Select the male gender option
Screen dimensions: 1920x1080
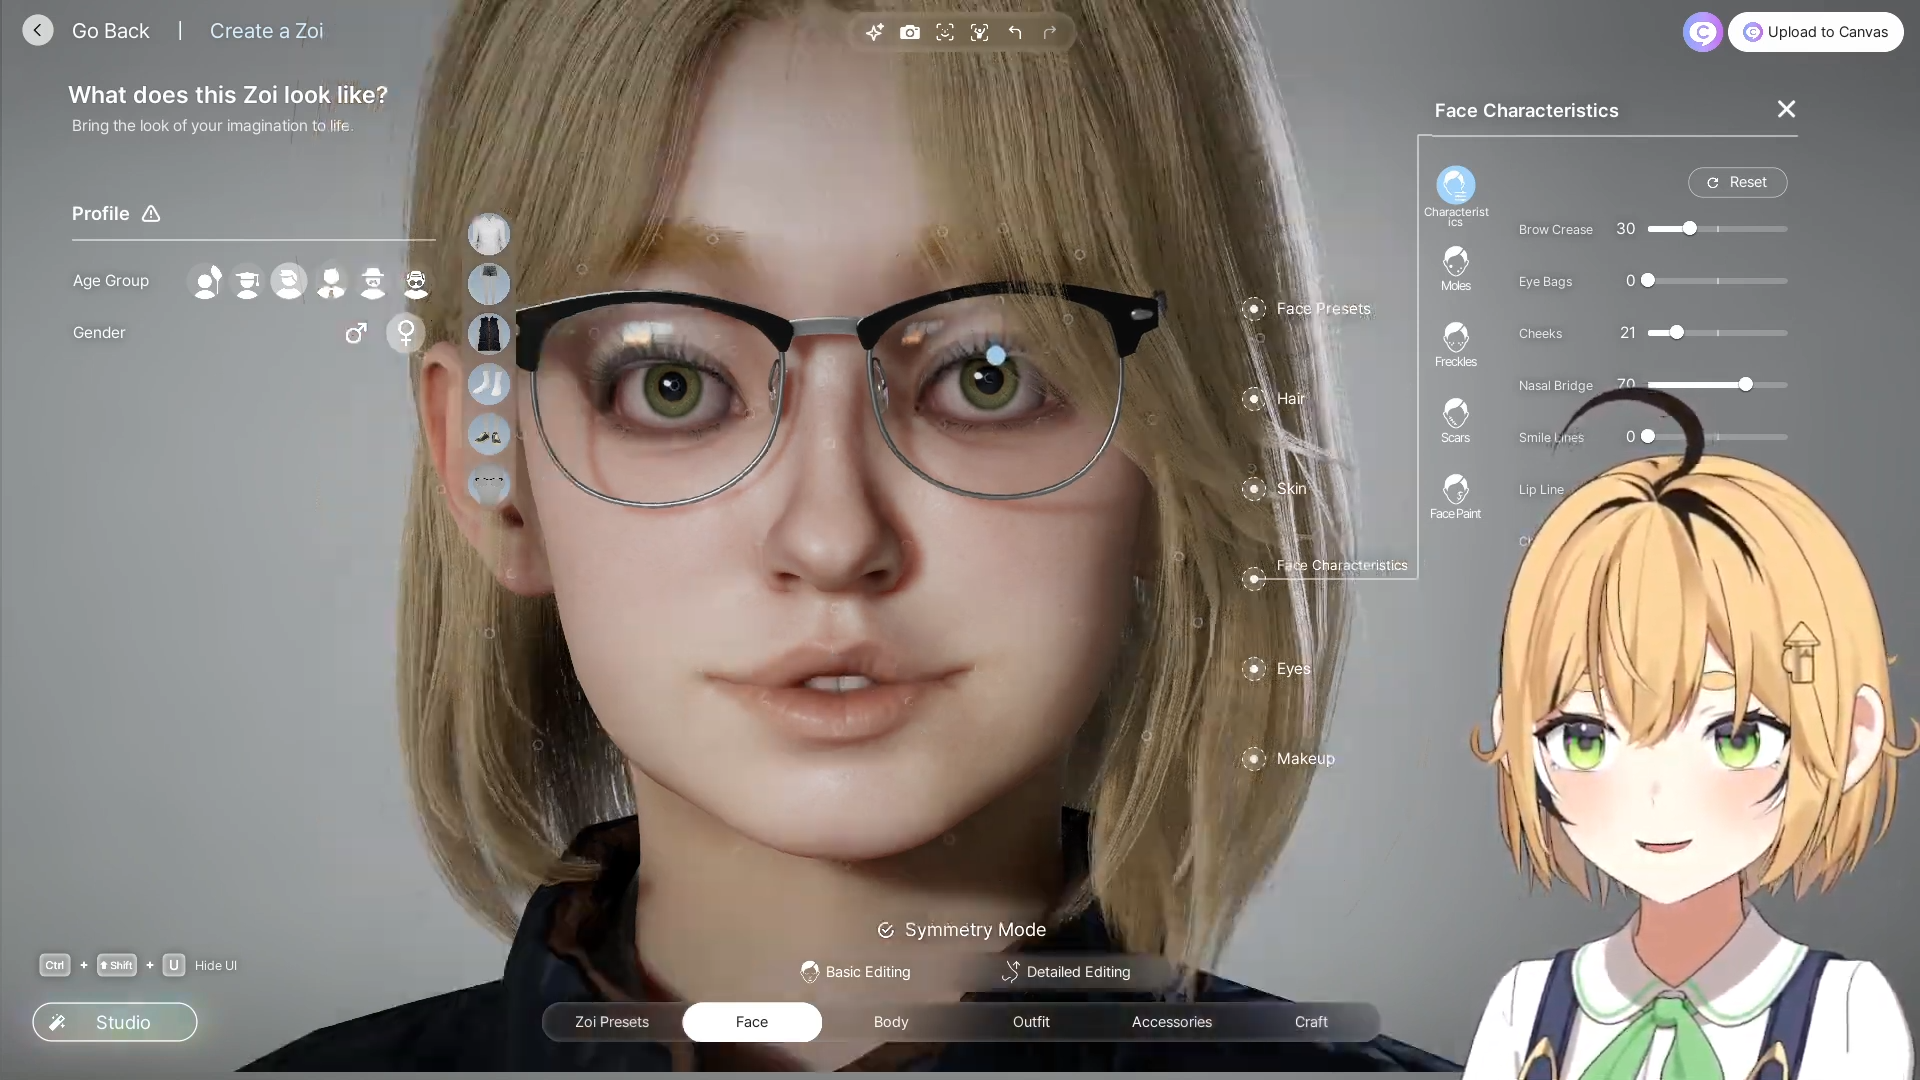[355, 333]
